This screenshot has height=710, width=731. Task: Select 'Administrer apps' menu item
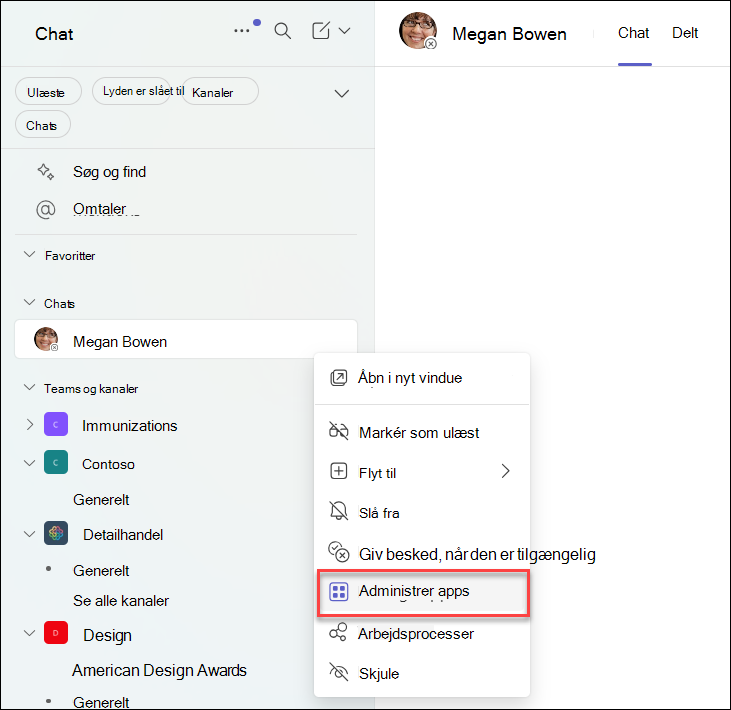(422, 592)
